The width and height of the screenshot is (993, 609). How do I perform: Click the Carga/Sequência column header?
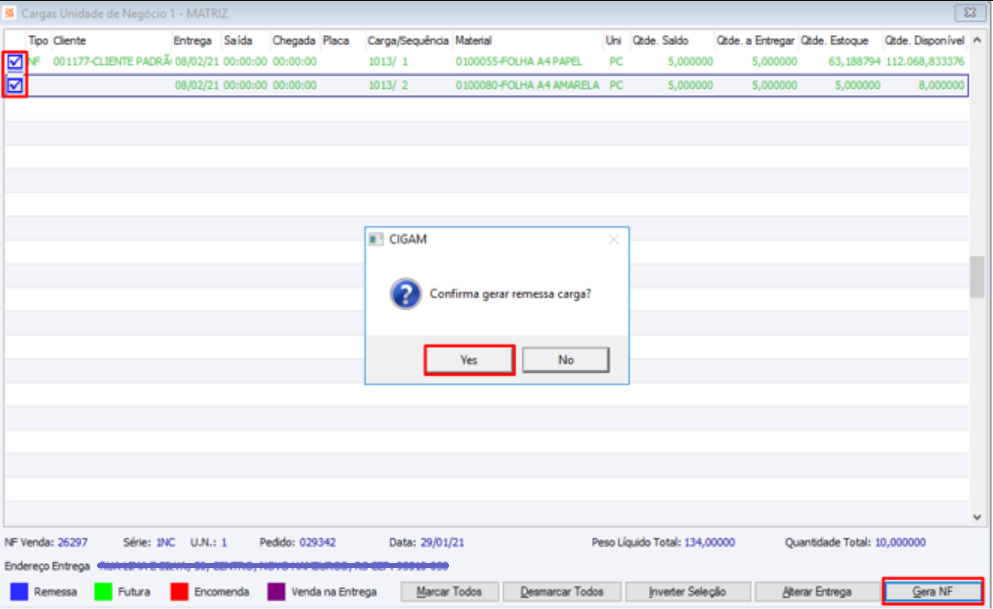click(x=408, y=41)
